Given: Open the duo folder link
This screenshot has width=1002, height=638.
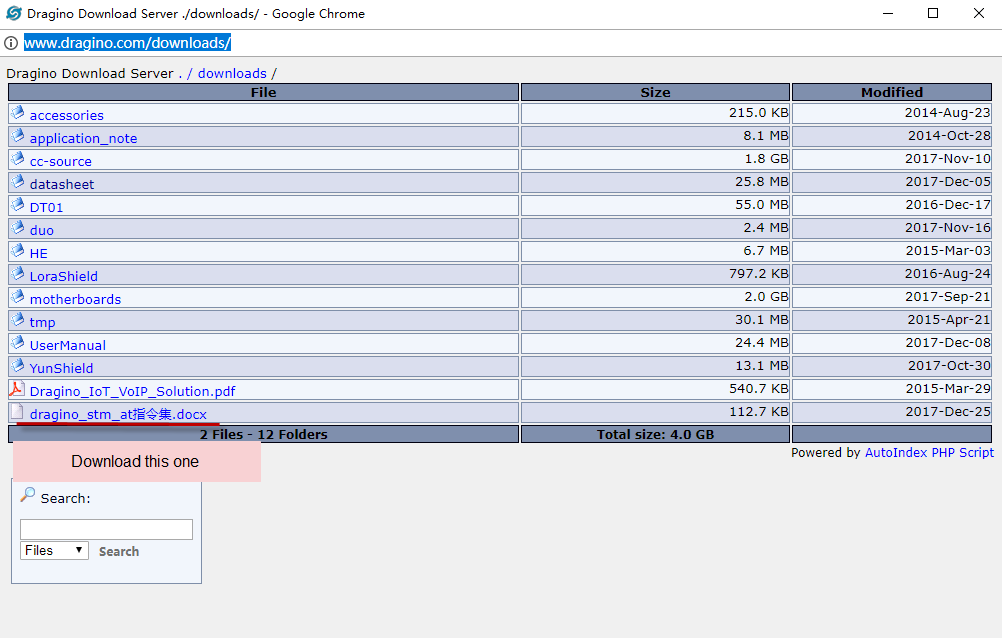Looking at the screenshot, I should pos(42,231).
